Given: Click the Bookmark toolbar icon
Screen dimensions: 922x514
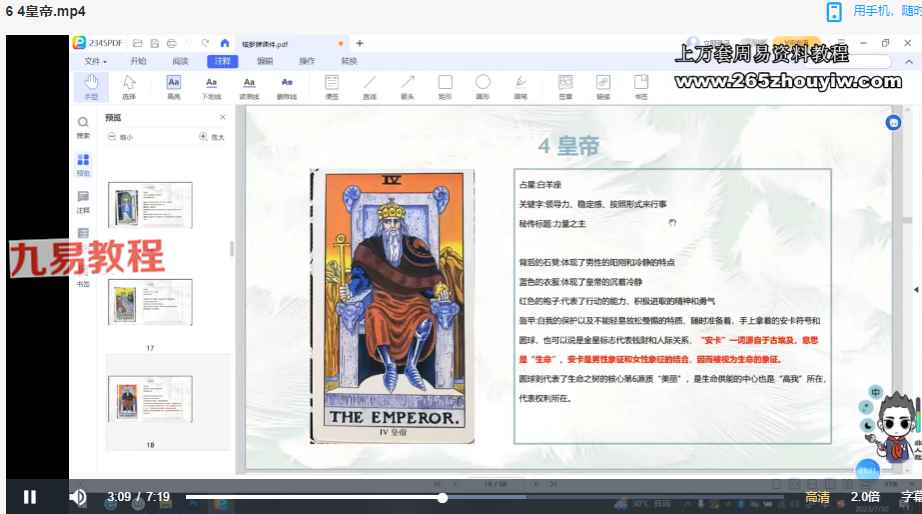Looking at the screenshot, I should tap(641, 86).
